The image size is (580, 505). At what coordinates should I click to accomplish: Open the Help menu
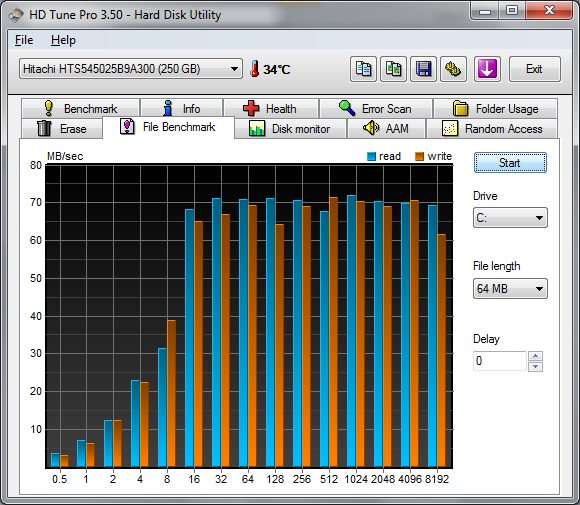click(x=63, y=40)
